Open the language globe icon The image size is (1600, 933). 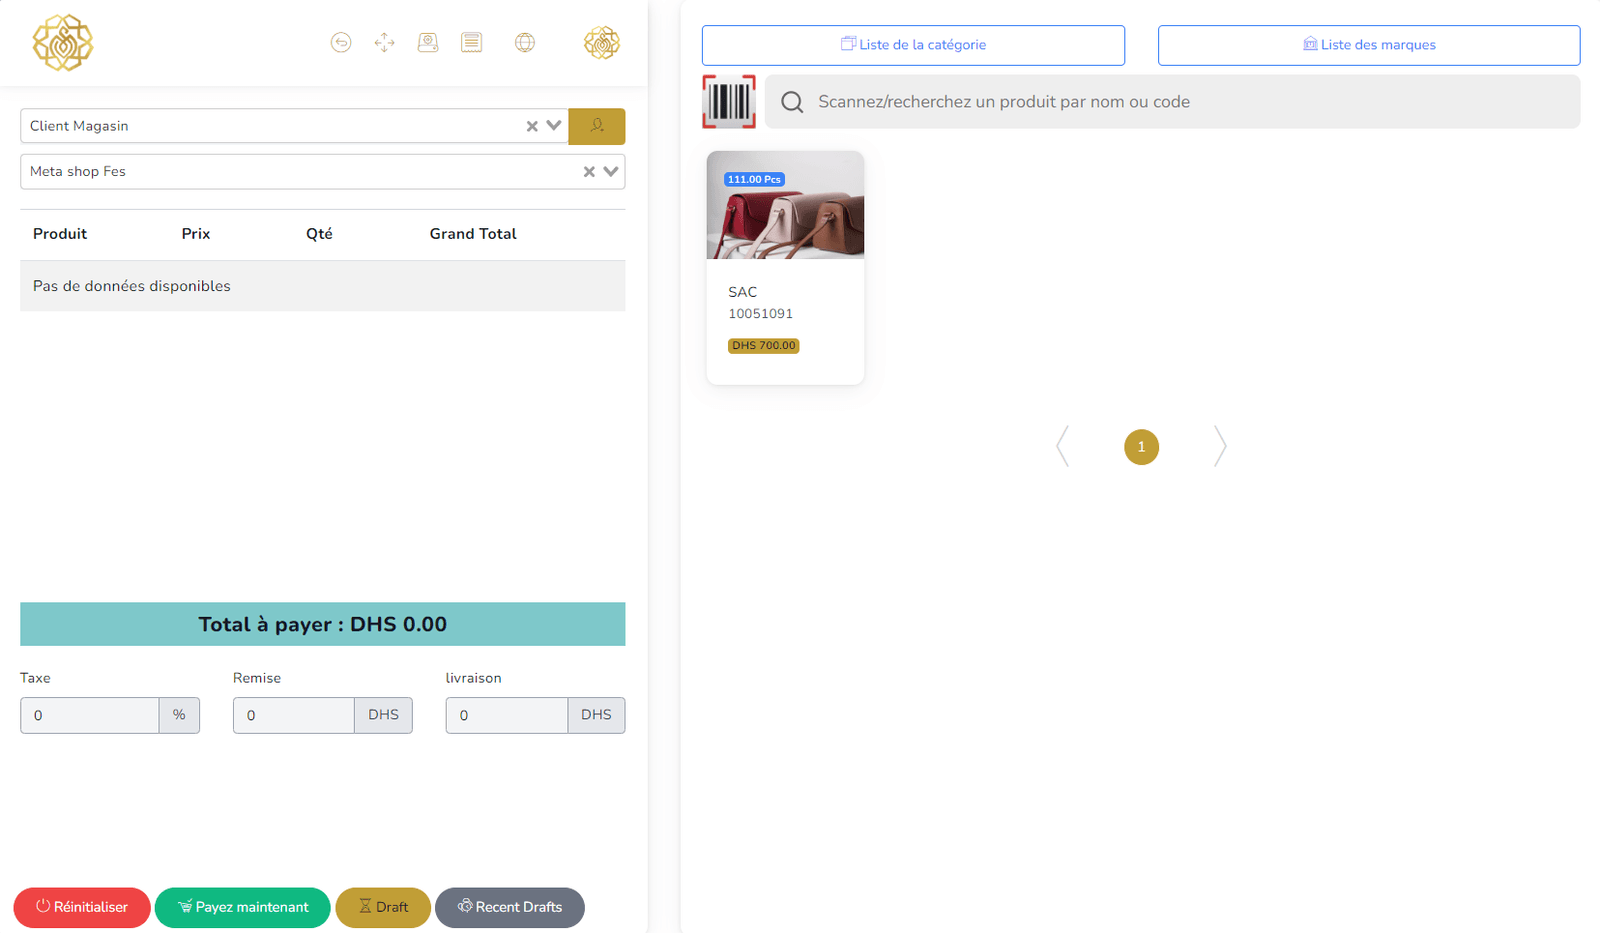(x=525, y=42)
